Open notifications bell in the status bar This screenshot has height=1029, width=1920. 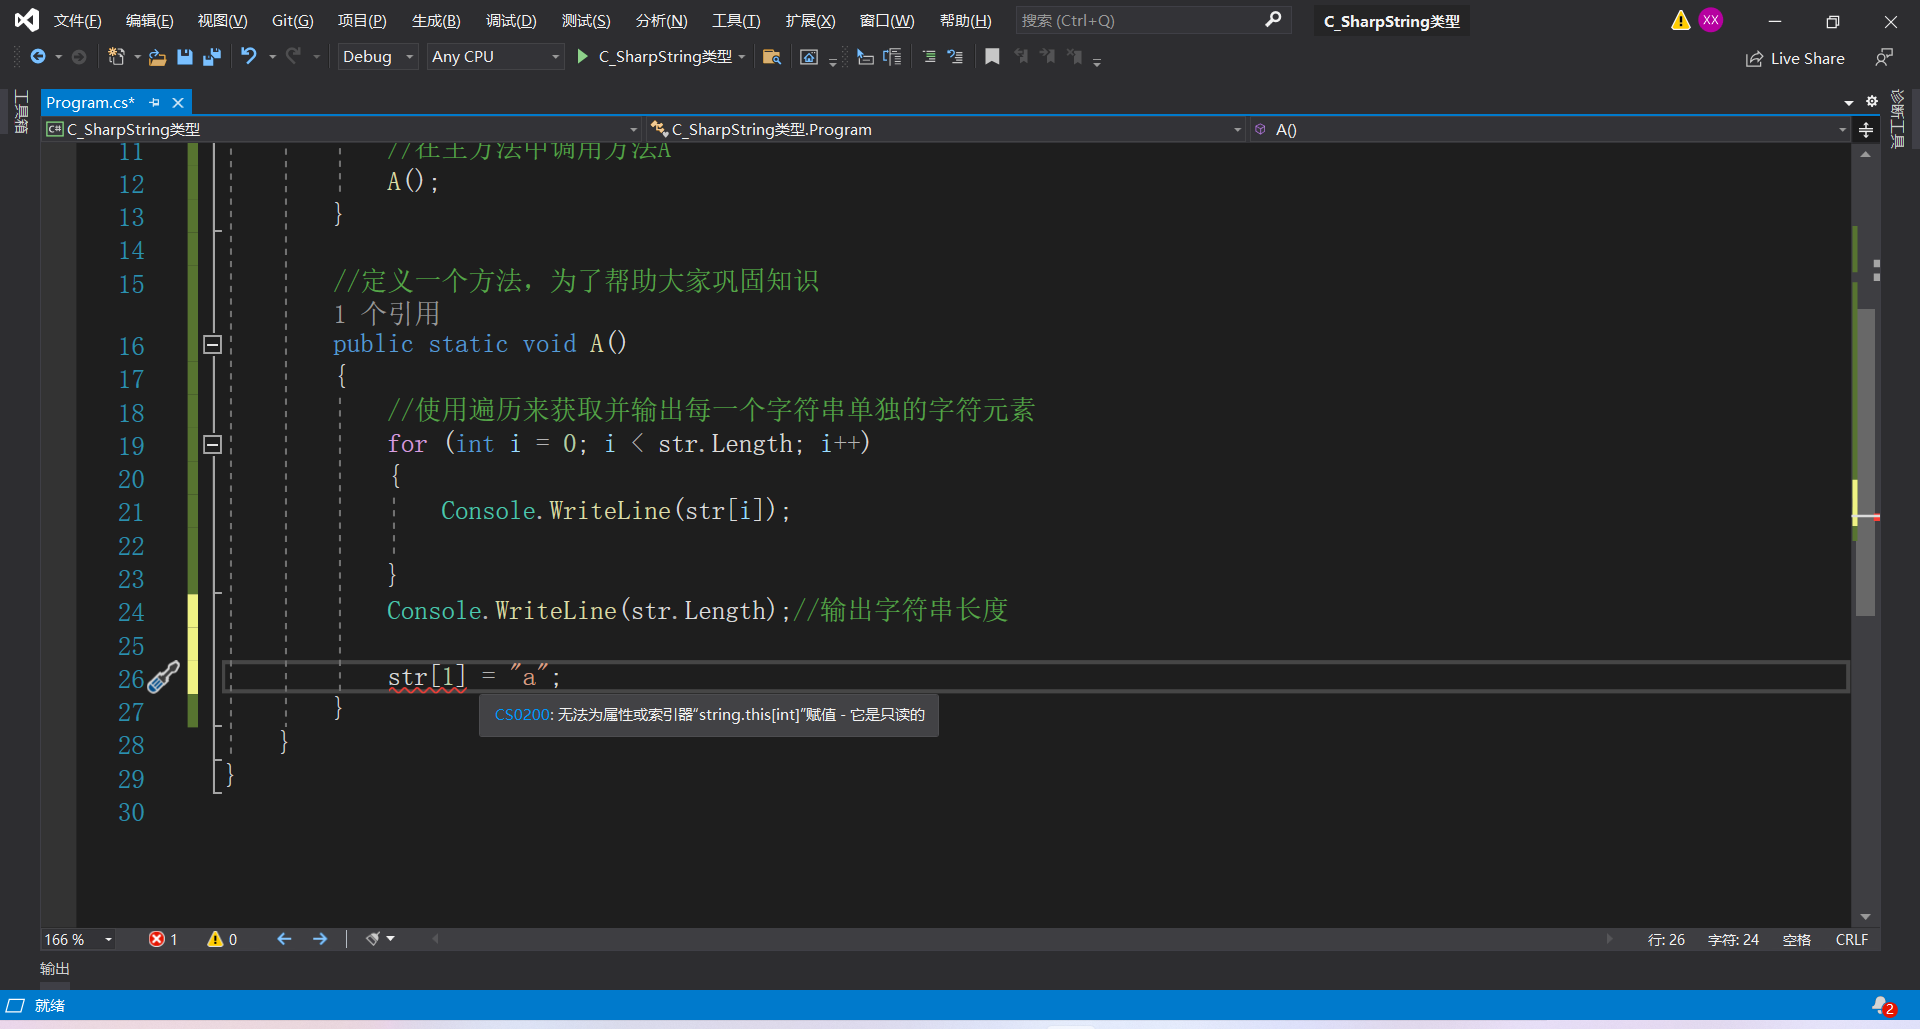click(1883, 1006)
